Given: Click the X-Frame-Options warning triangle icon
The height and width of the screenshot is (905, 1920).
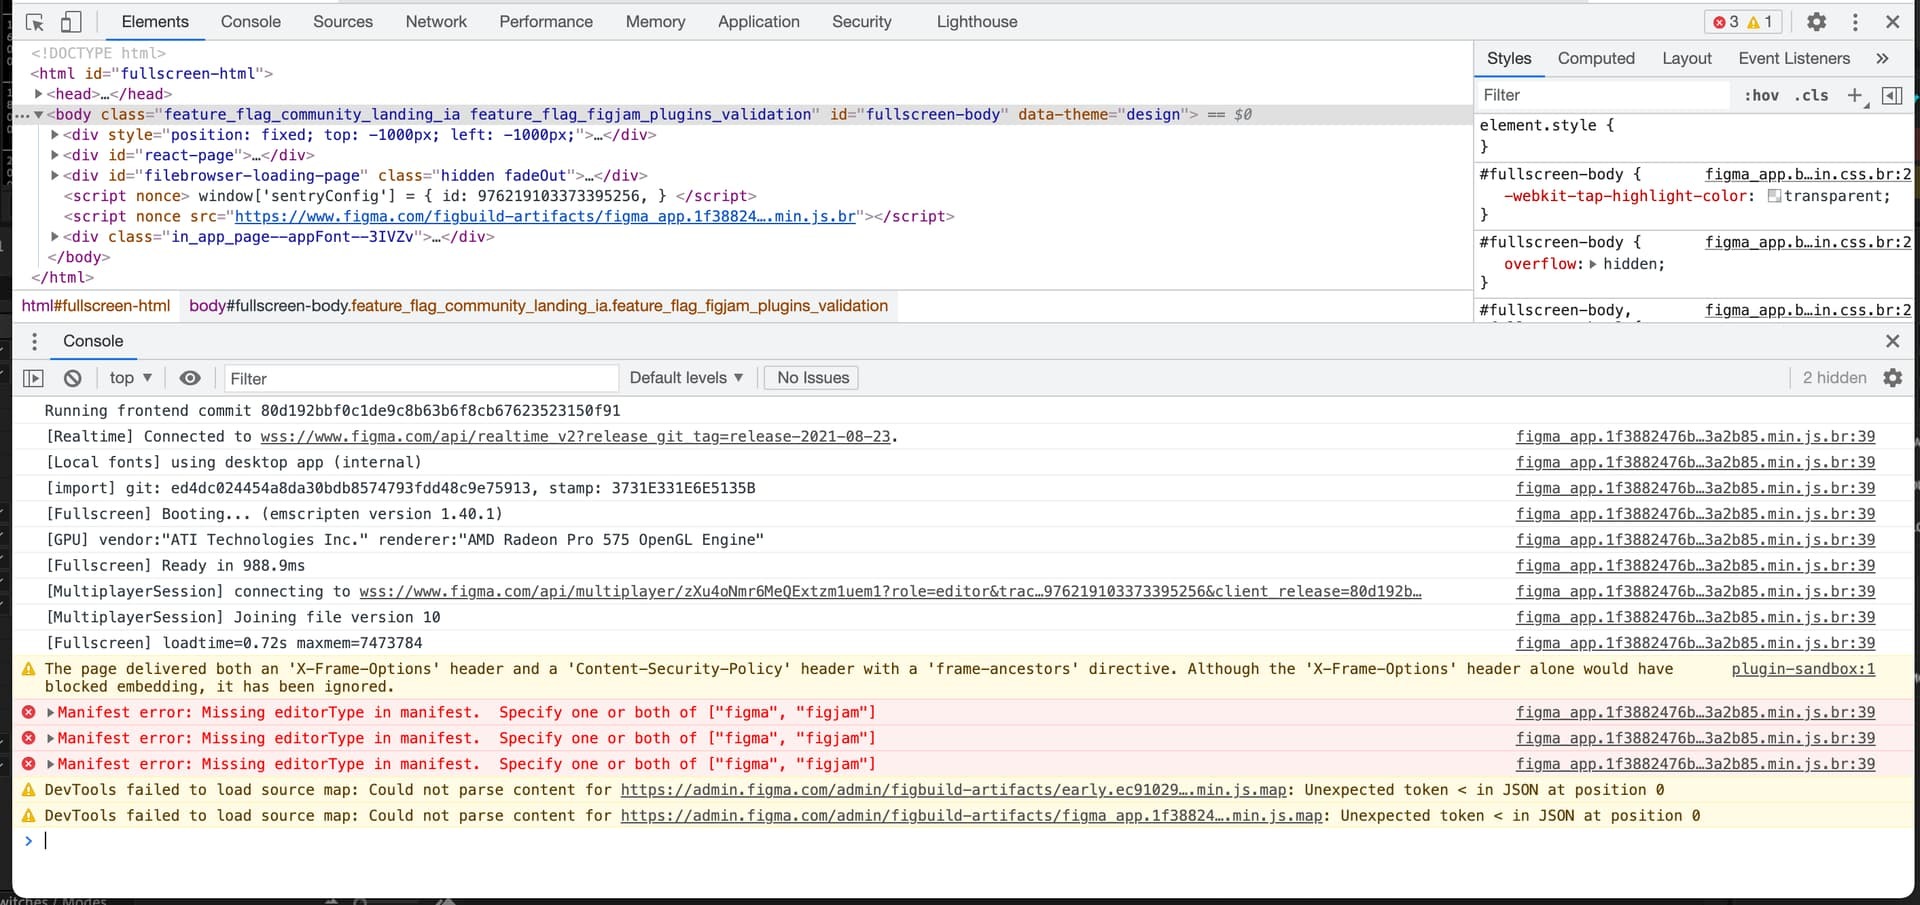Looking at the screenshot, I should point(28,669).
